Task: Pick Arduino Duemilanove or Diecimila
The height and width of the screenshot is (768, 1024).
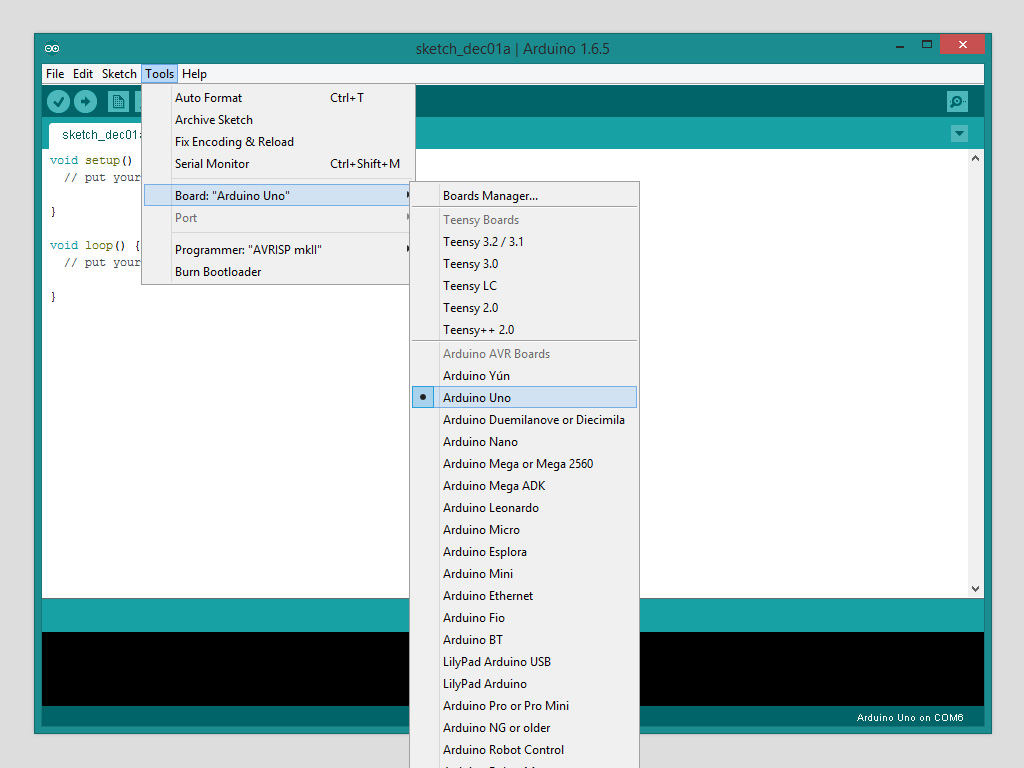Action: coord(524,420)
